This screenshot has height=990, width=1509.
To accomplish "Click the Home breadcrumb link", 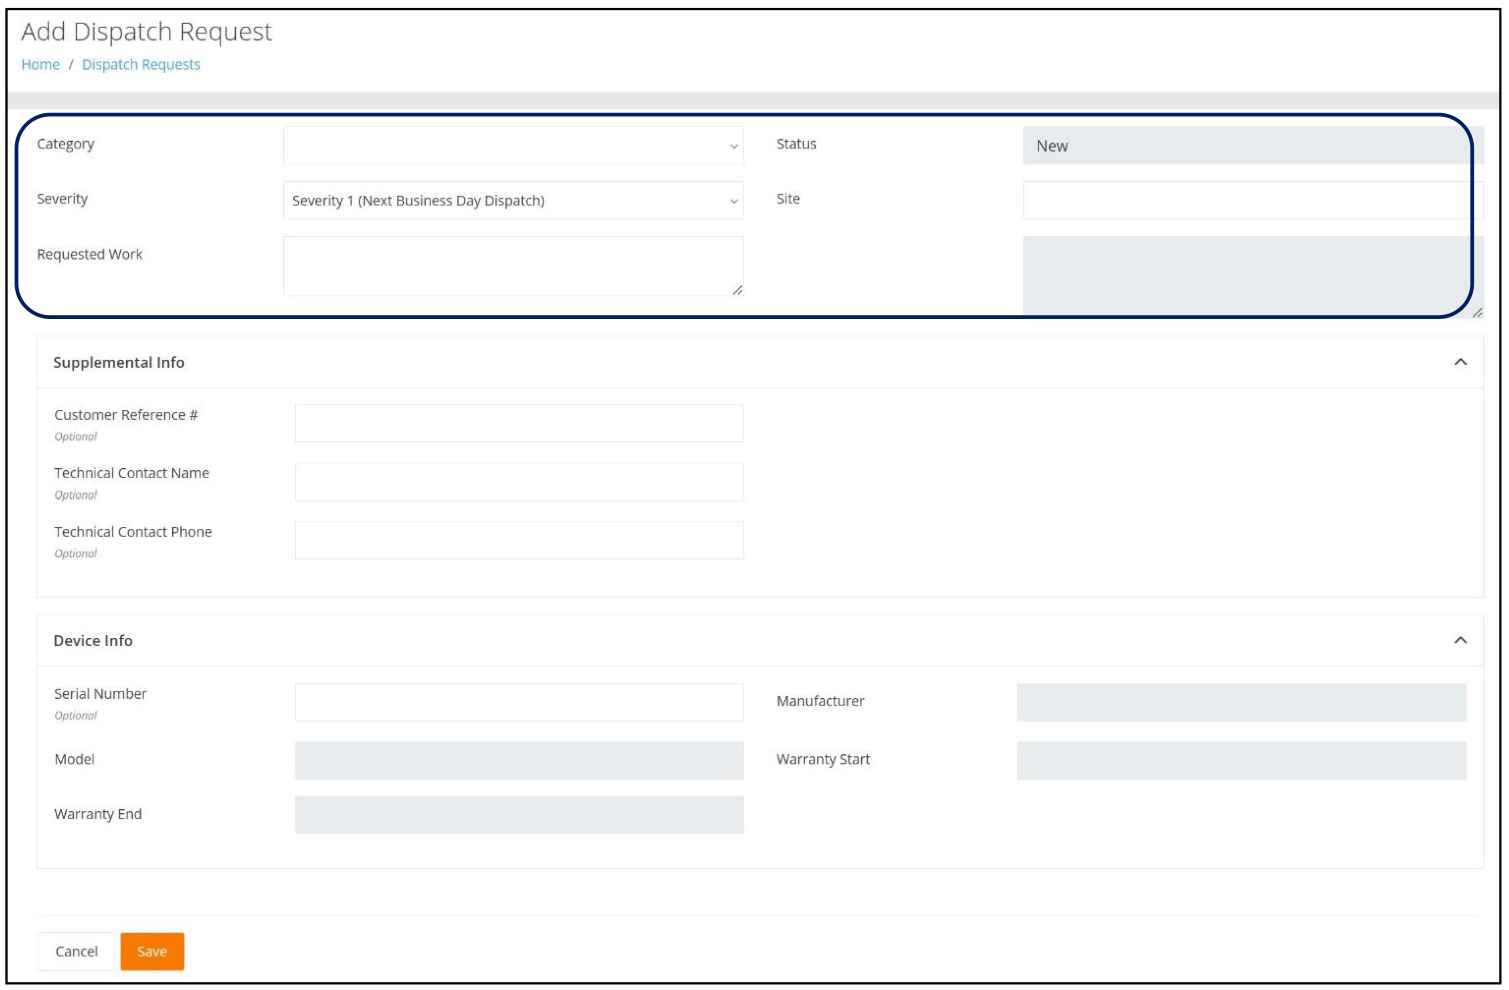I will point(40,64).
